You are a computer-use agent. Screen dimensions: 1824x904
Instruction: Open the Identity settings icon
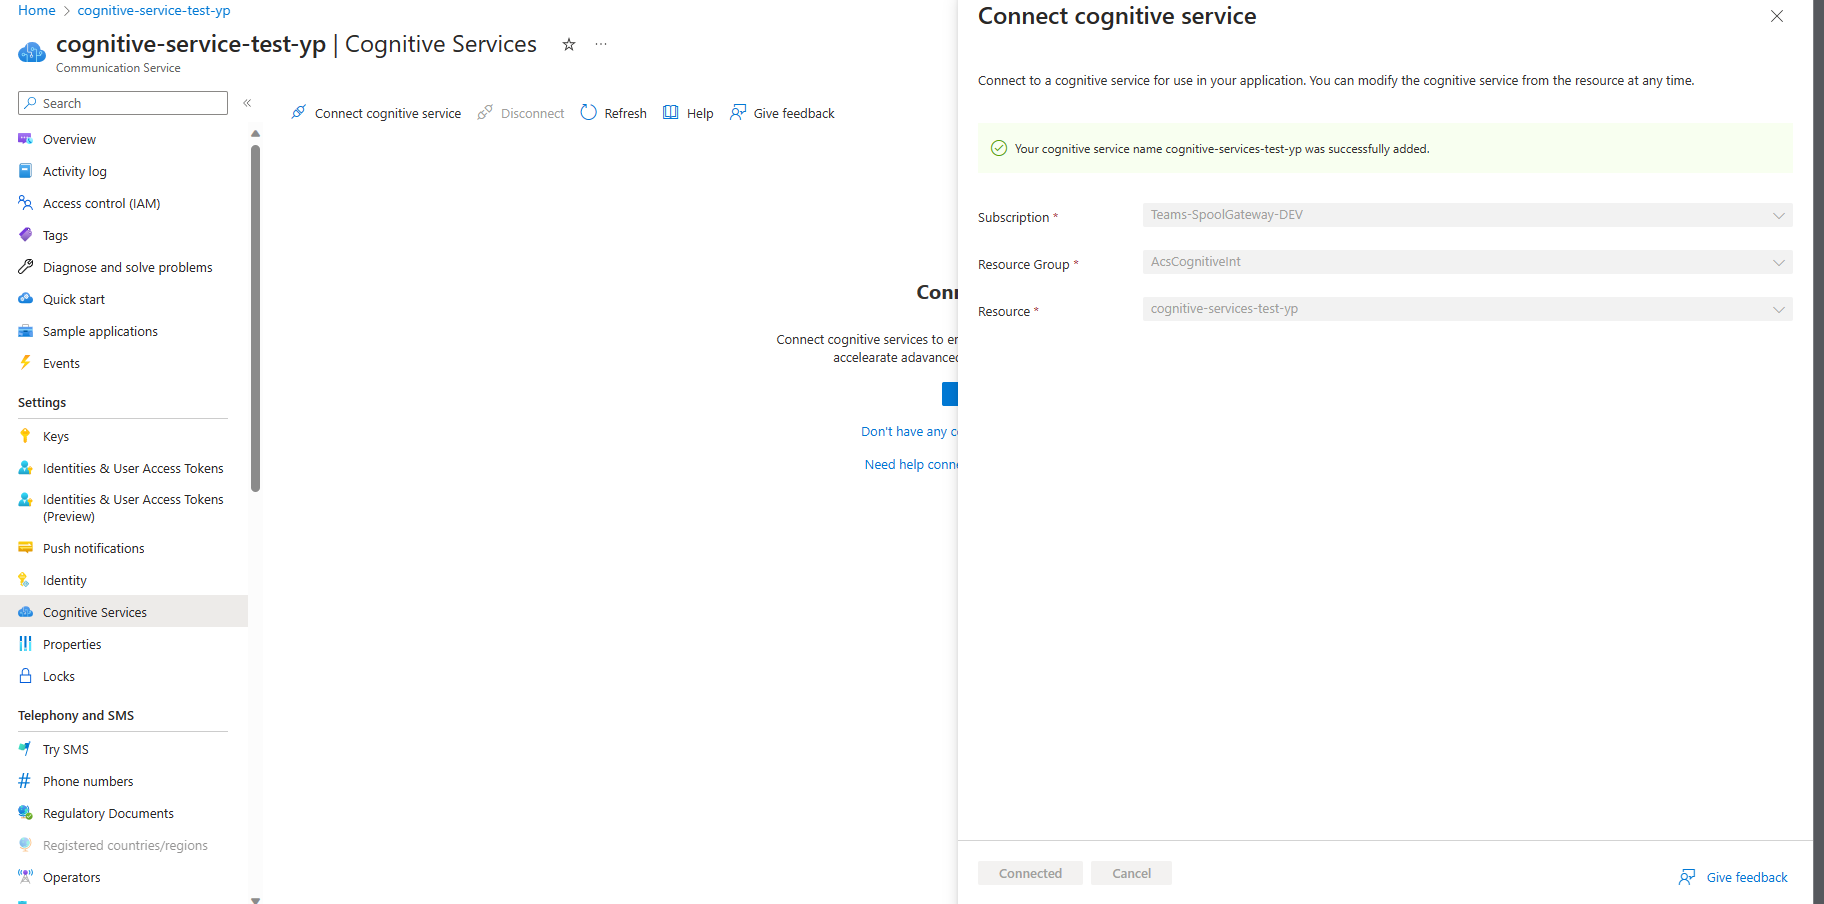point(25,580)
